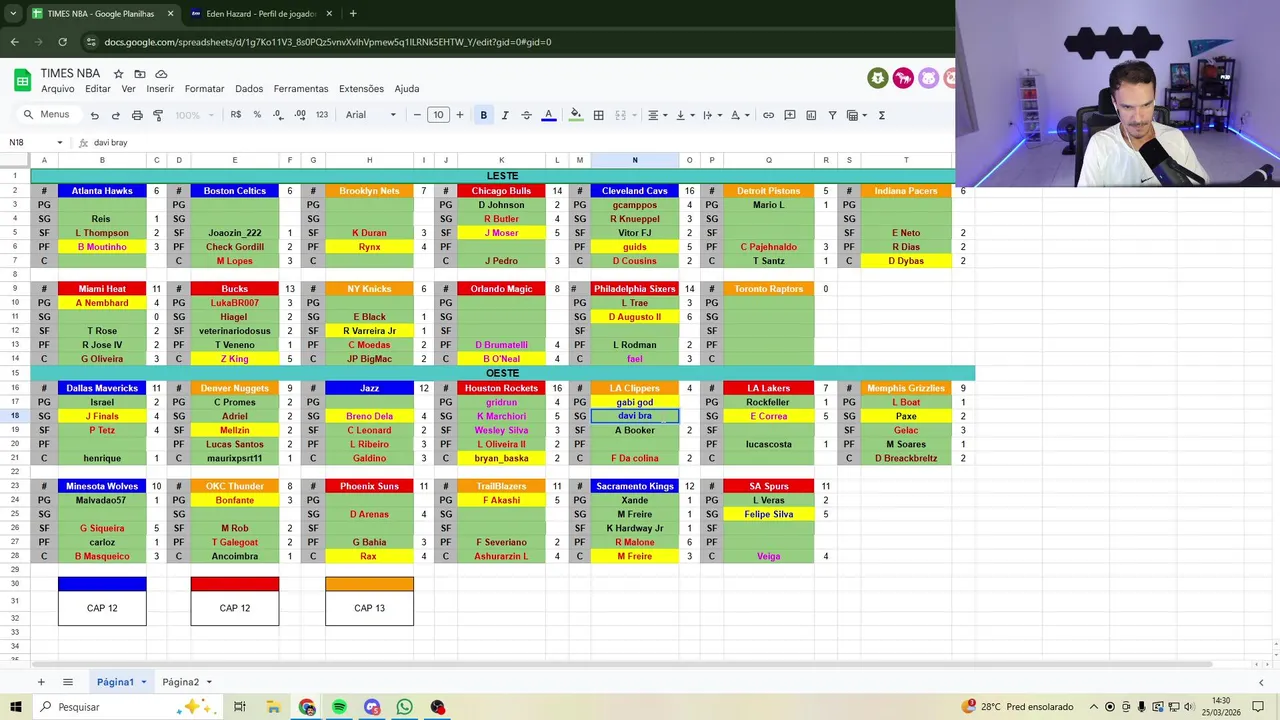This screenshot has width=1280, height=720.
Task: Open vertical align dropdown
Action: 684,115
